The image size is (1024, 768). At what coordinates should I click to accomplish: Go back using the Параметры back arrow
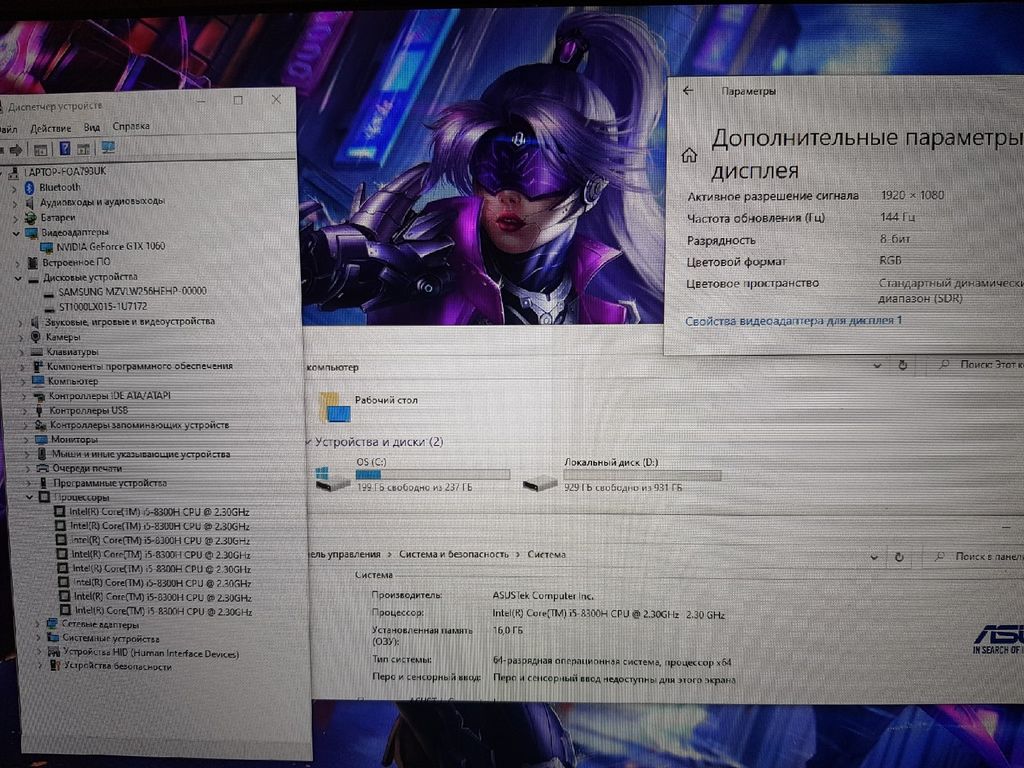pyautogui.click(x=687, y=91)
